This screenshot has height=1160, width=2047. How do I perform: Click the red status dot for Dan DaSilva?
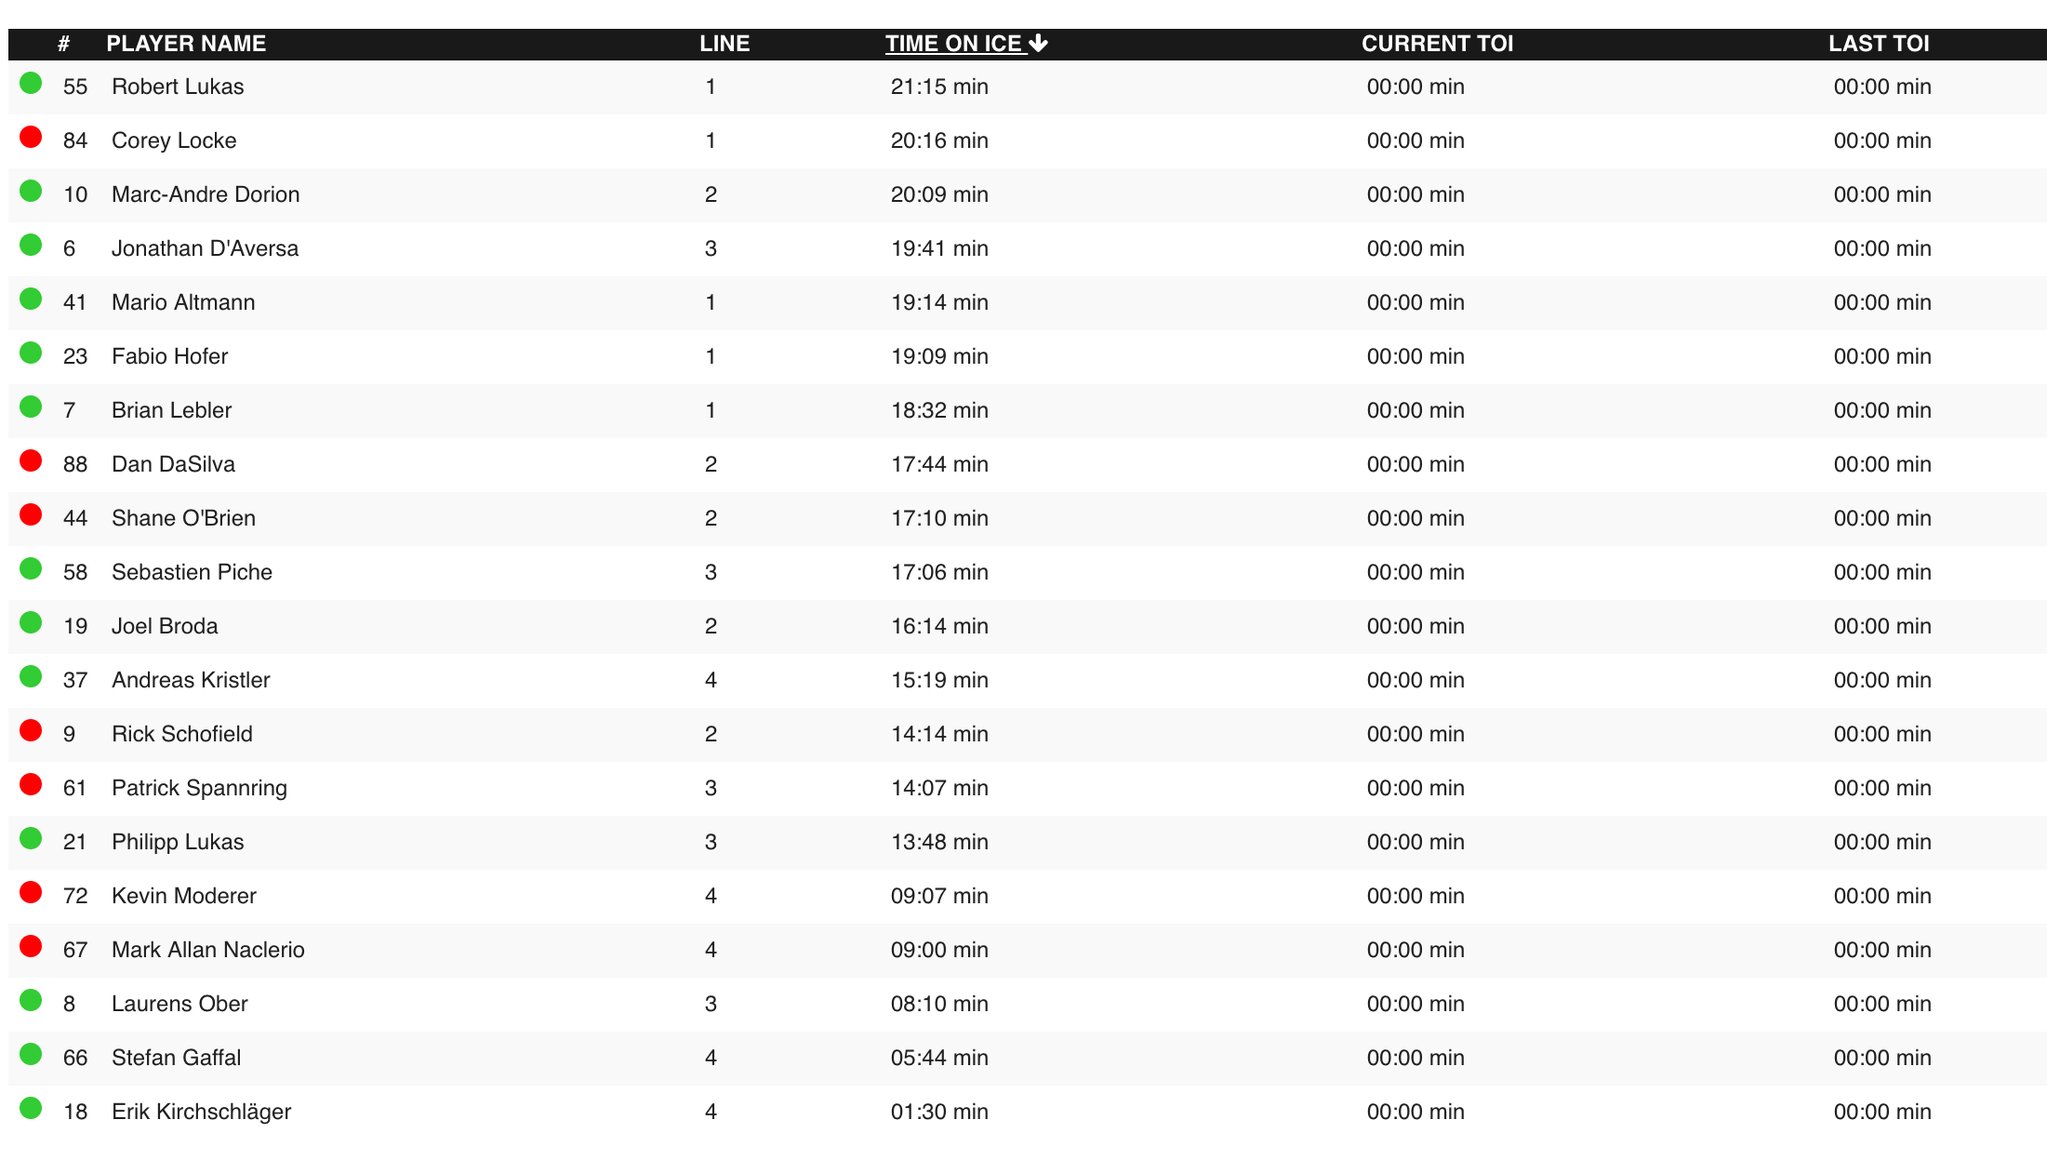pos(31,461)
